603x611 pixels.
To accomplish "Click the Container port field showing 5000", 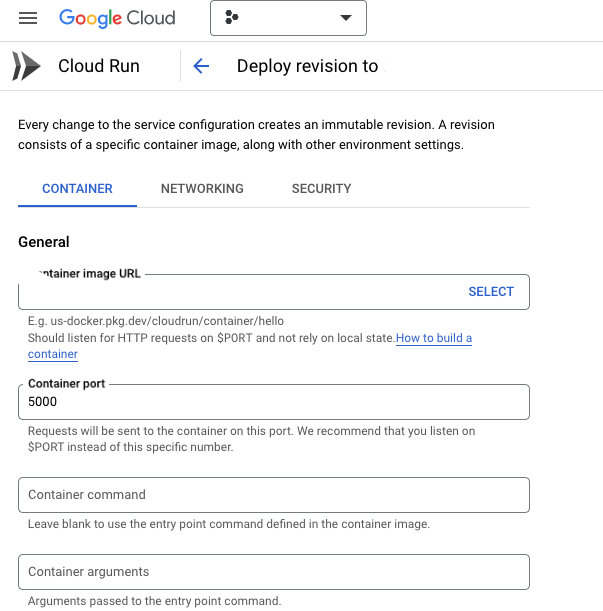I will click(274, 402).
